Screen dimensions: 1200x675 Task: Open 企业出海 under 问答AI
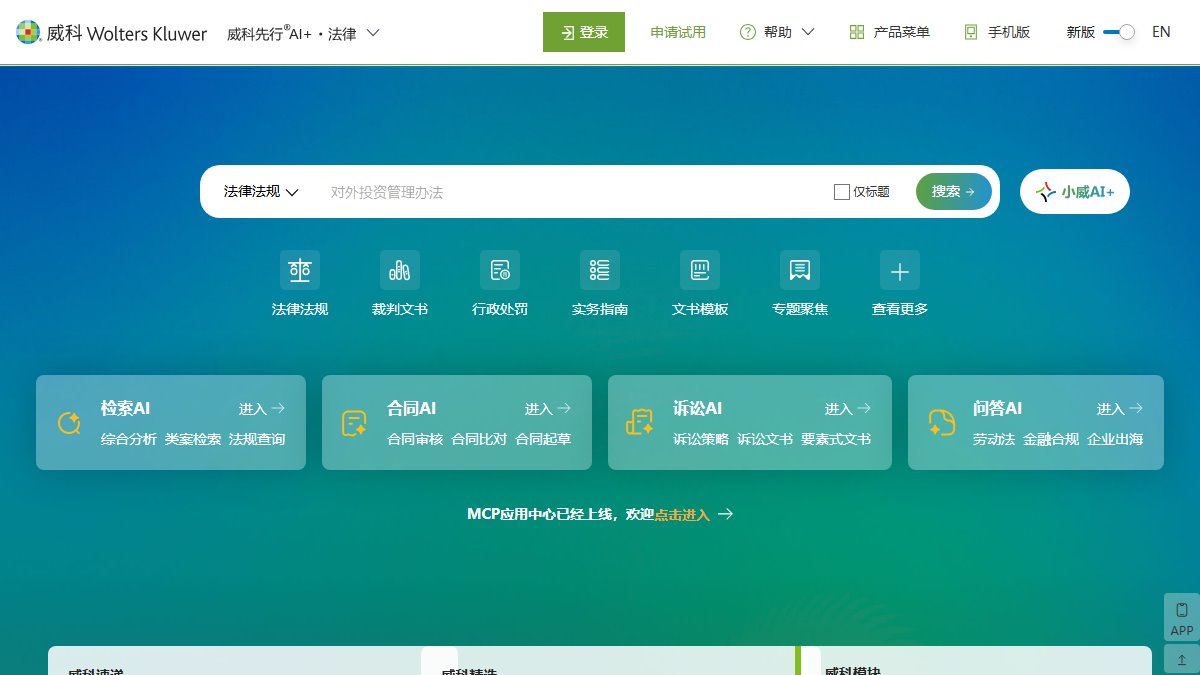coord(1115,439)
